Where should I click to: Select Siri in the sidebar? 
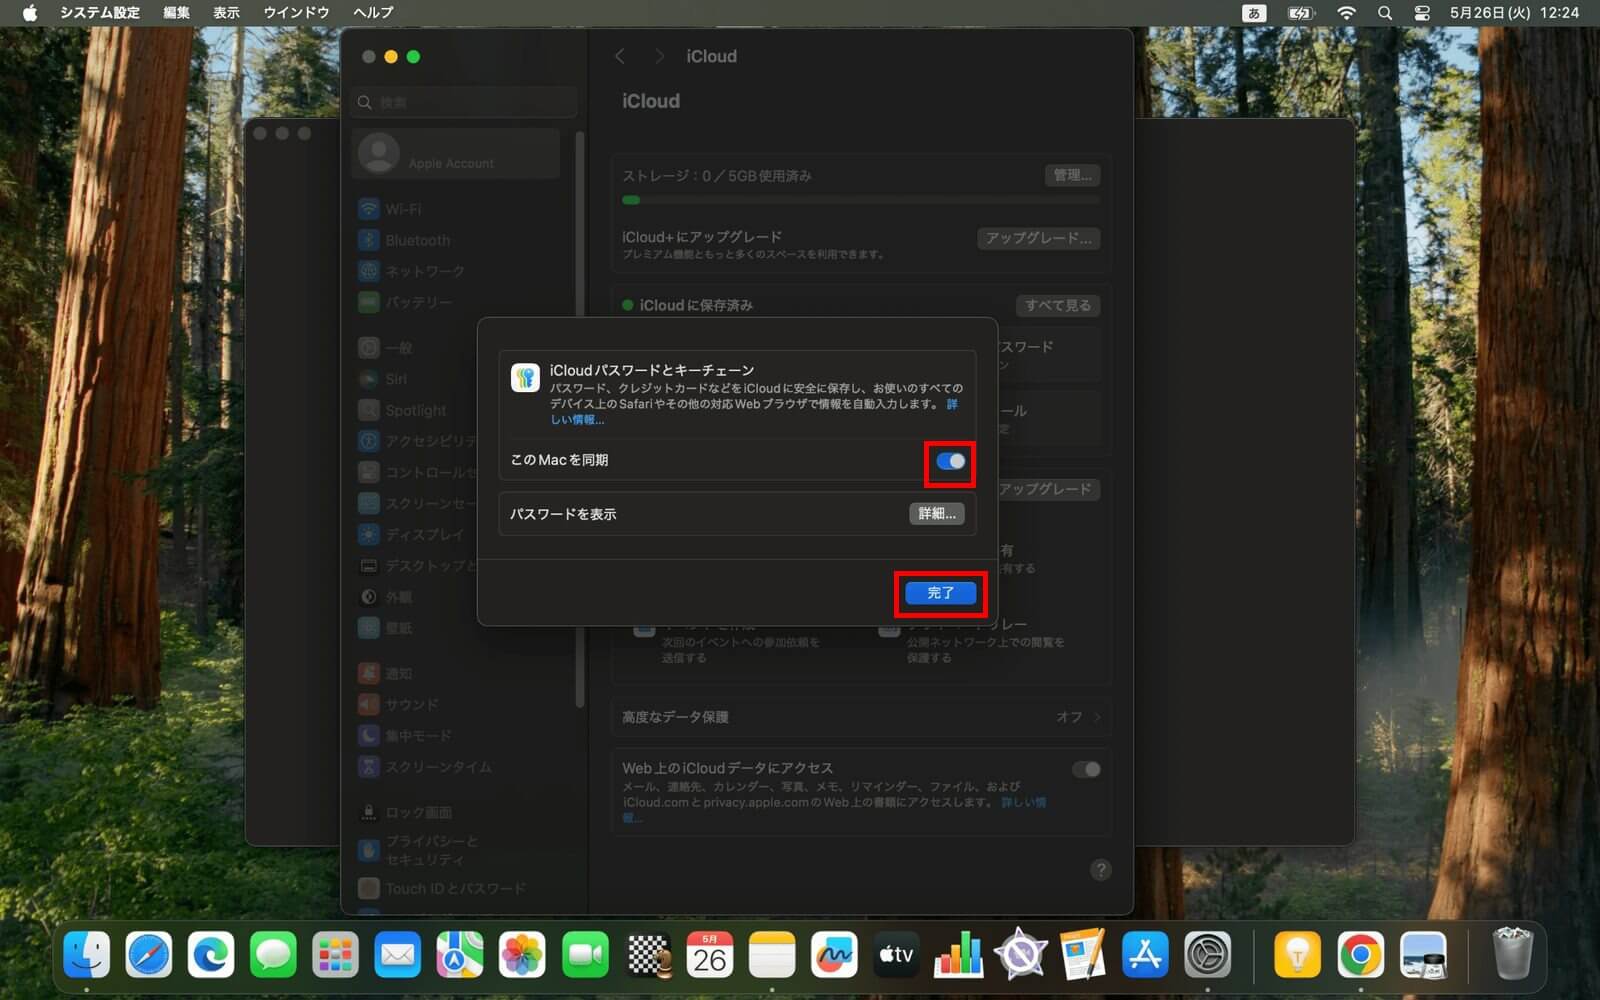click(416, 379)
